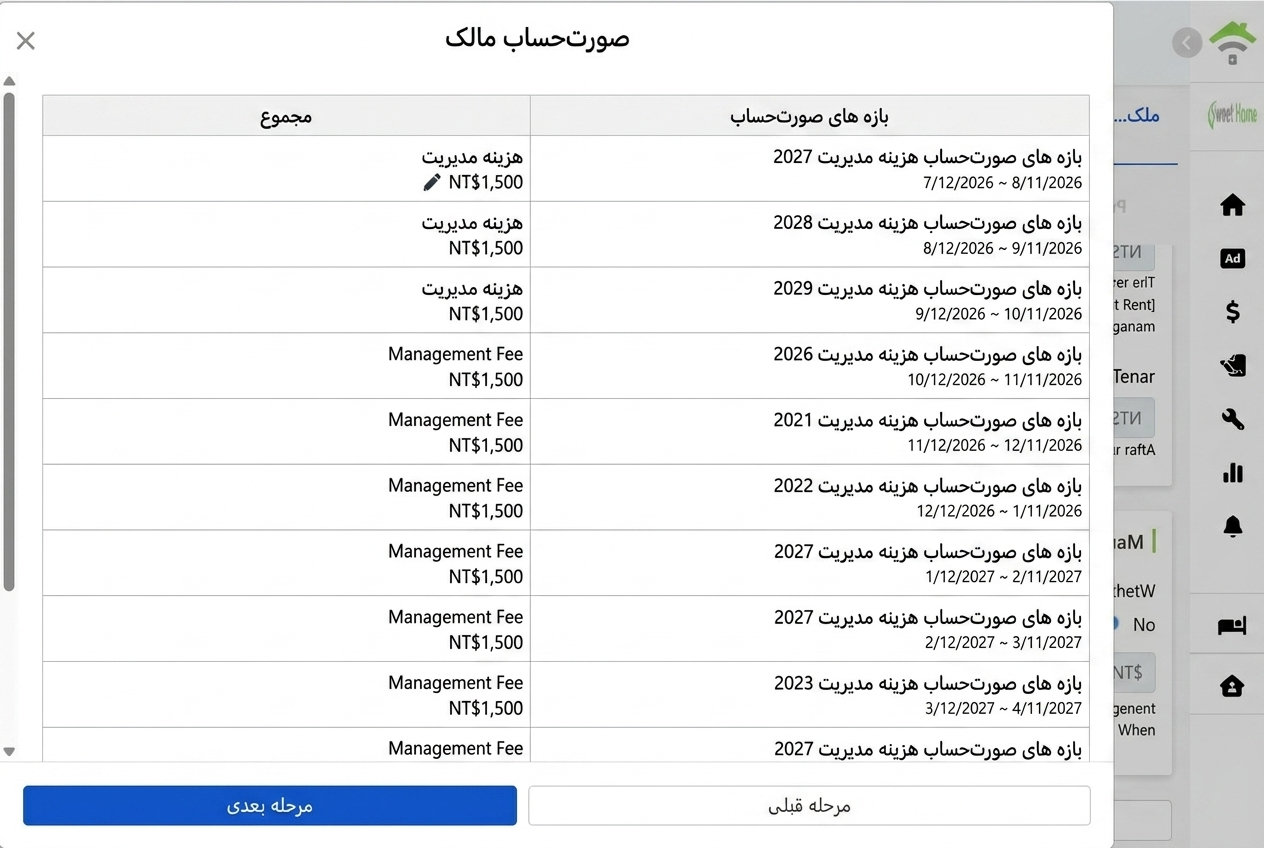Click Management Fee in the 2026 title row

click(x=455, y=355)
